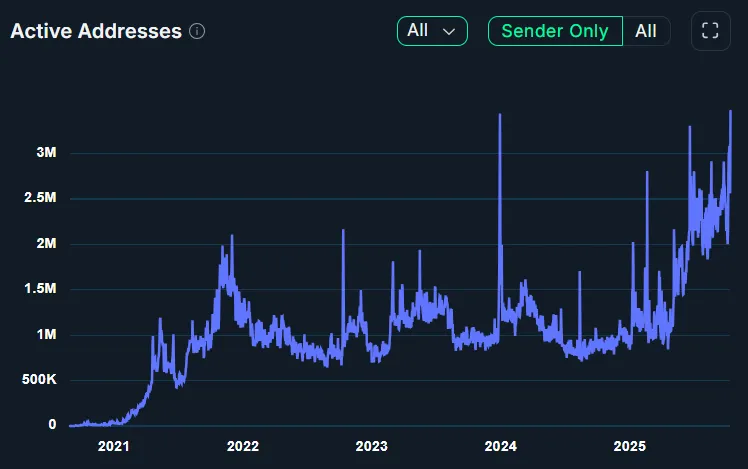Click the 500K y-axis label
This screenshot has width=748, height=469.
tap(38, 380)
